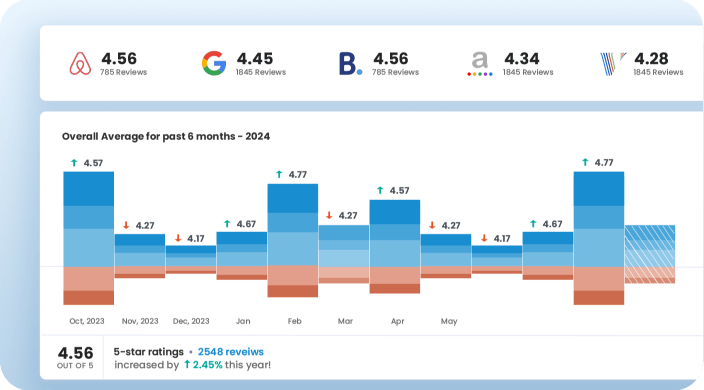Click the red down arrow above Mar bar
This screenshot has height=390, width=704.
click(x=329, y=215)
